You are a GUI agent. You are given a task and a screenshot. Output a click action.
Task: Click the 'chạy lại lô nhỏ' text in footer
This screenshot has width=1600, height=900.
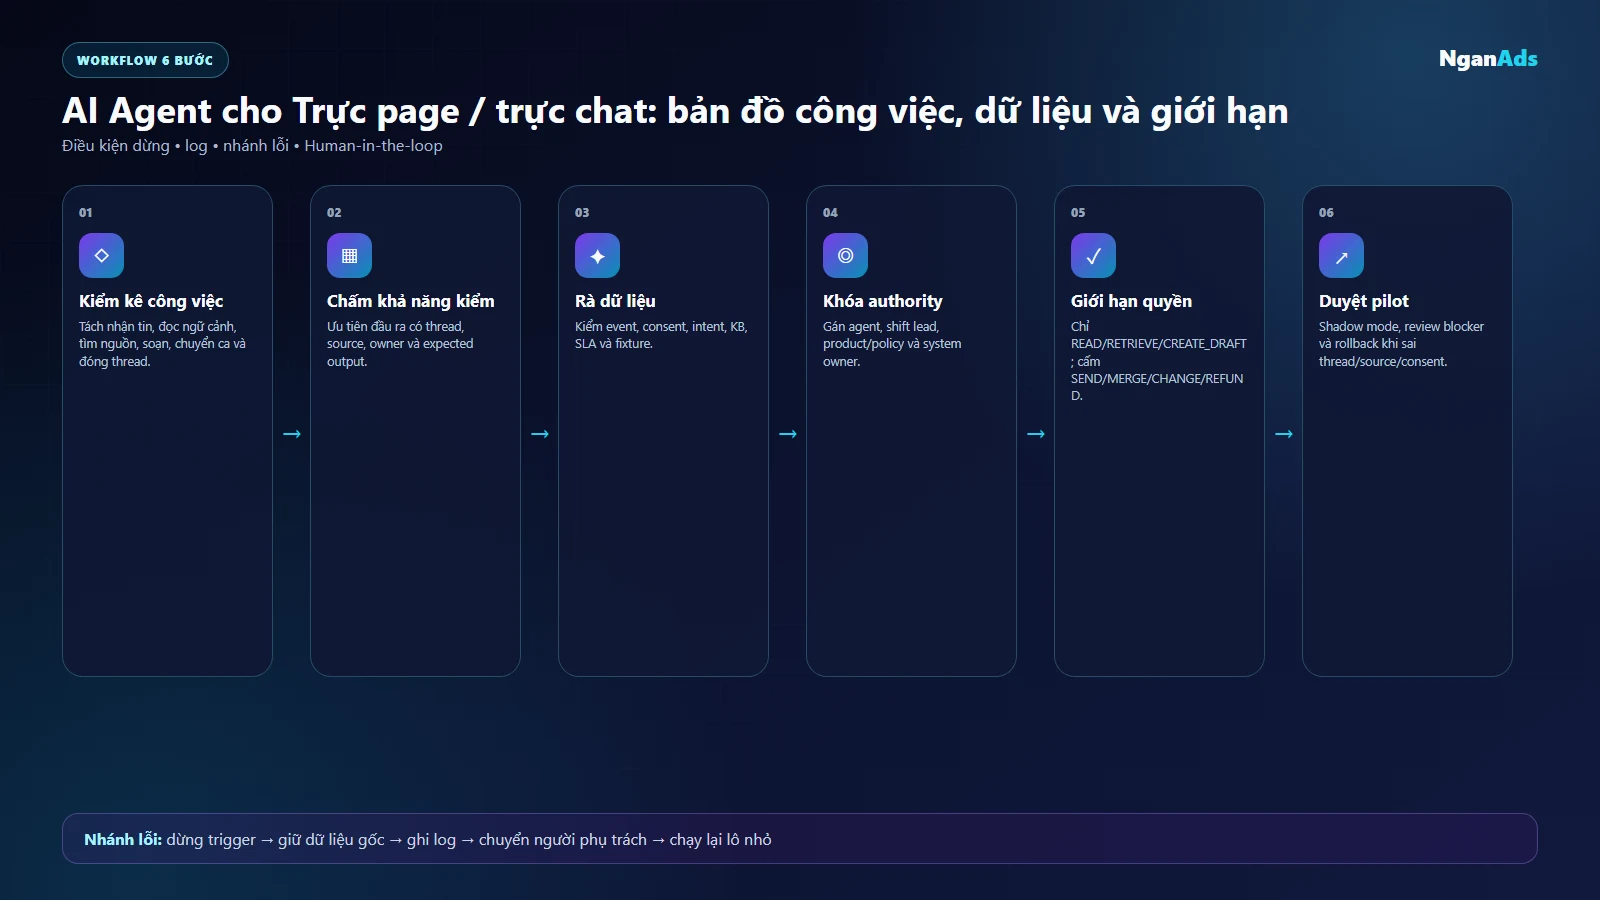tap(720, 840)
